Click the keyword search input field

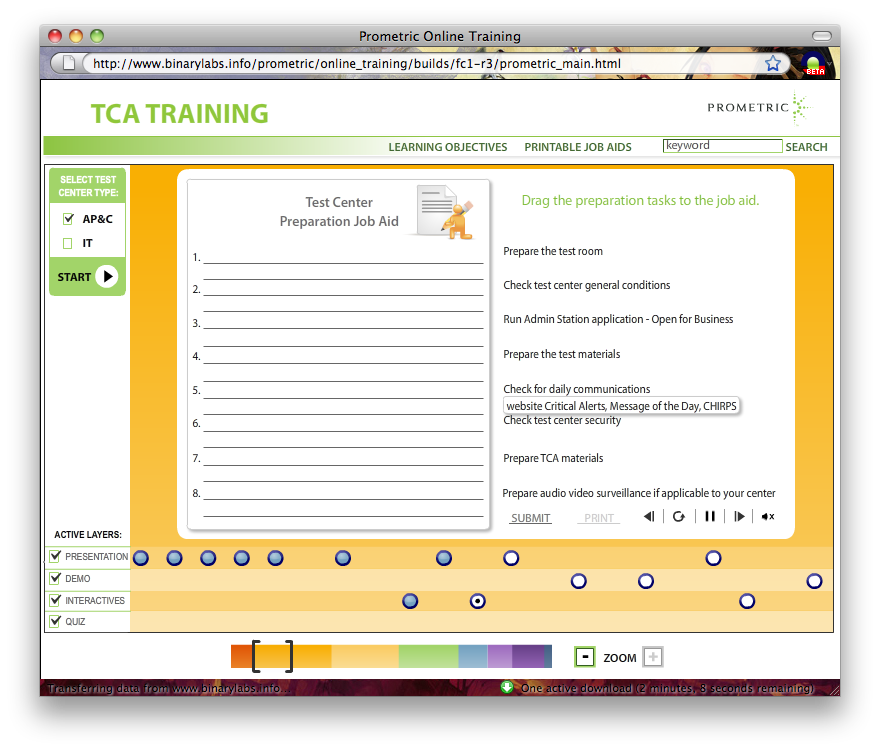722,146
